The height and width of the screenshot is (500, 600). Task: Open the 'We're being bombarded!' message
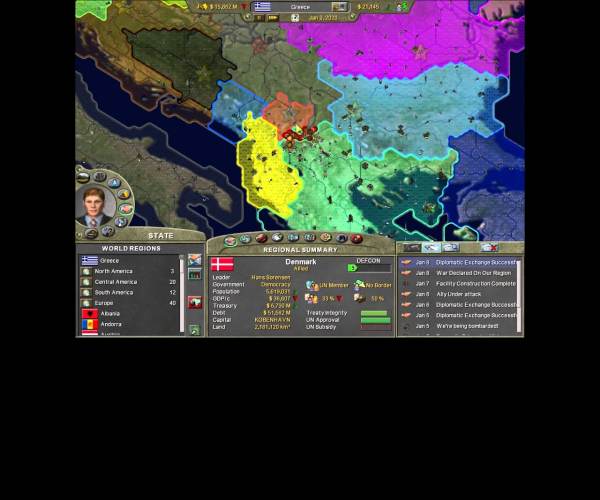point(458,326)
